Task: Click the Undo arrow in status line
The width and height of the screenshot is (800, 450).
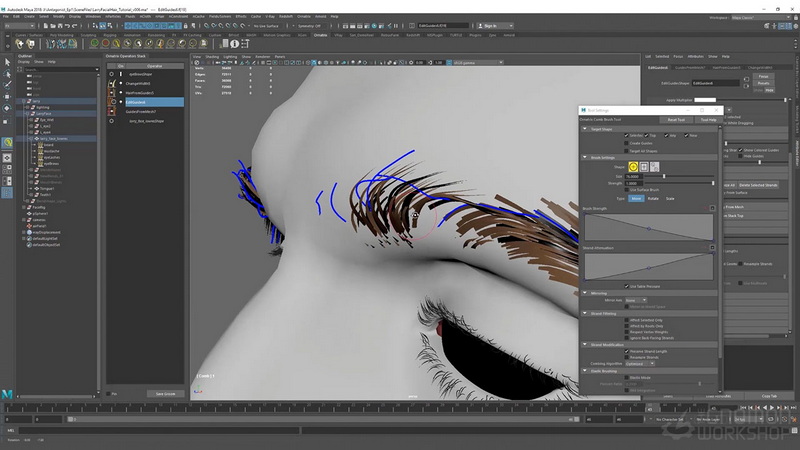Action: coord(67,26)
